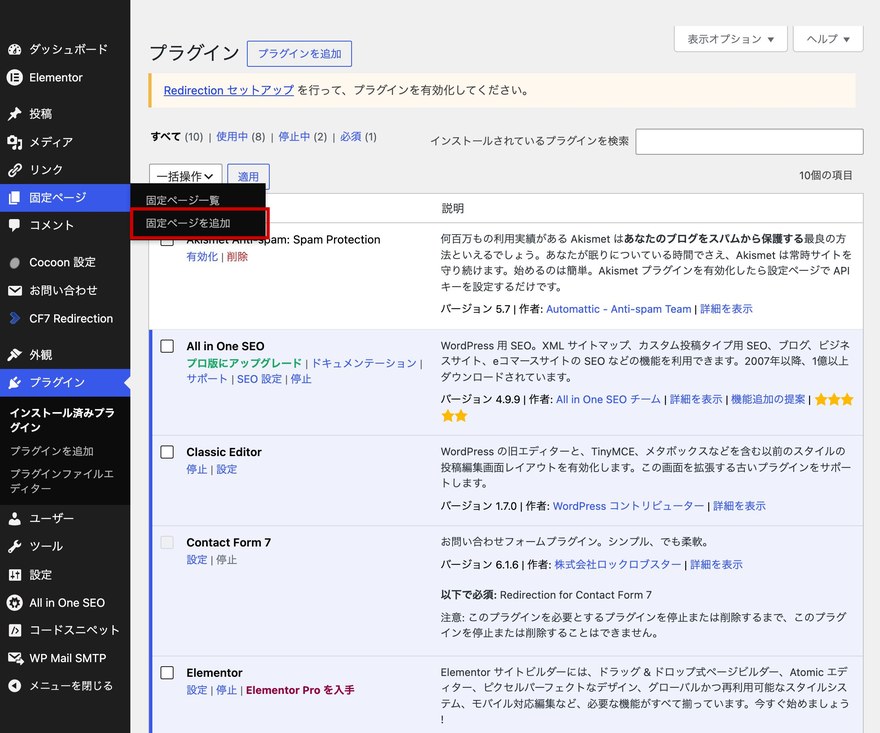Click the plug icon beside プラグイン
Viewport: 880px width, 733px height.
point(15,382)
